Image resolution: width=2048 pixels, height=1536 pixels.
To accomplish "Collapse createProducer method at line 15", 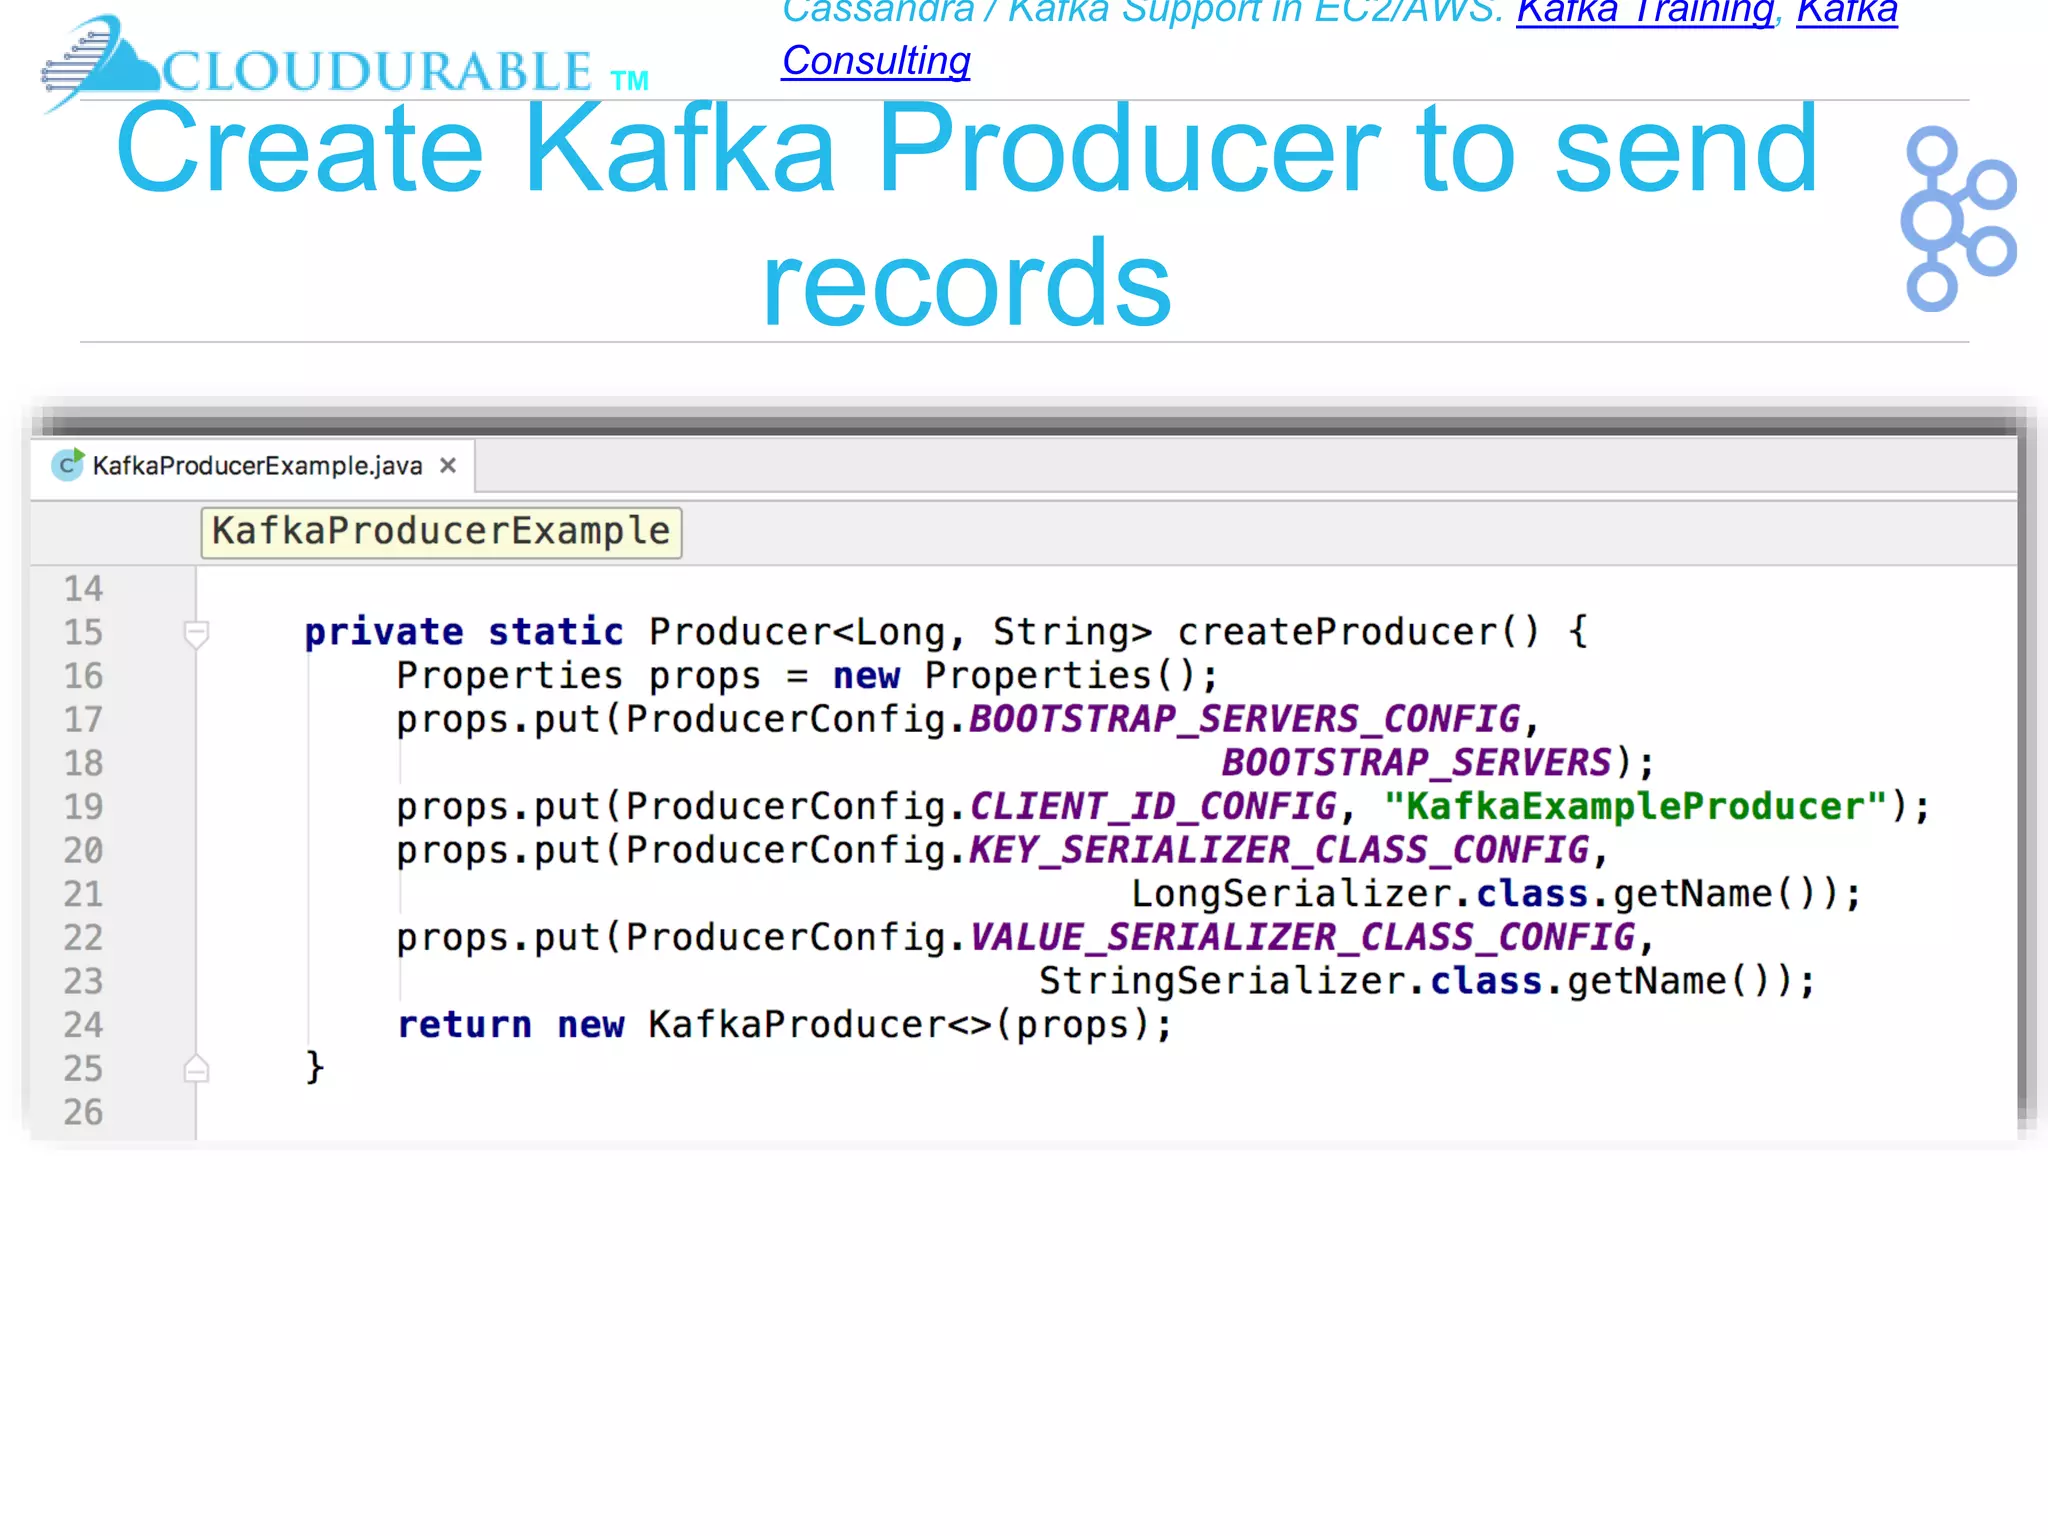I will 196,633.
